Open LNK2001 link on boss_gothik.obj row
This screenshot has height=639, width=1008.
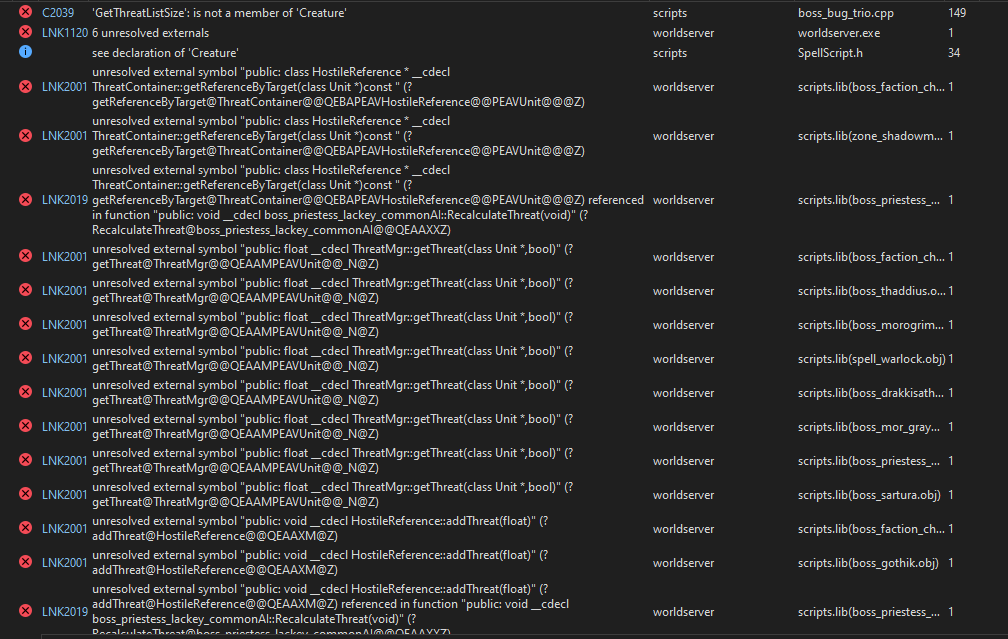coord(65,562)
